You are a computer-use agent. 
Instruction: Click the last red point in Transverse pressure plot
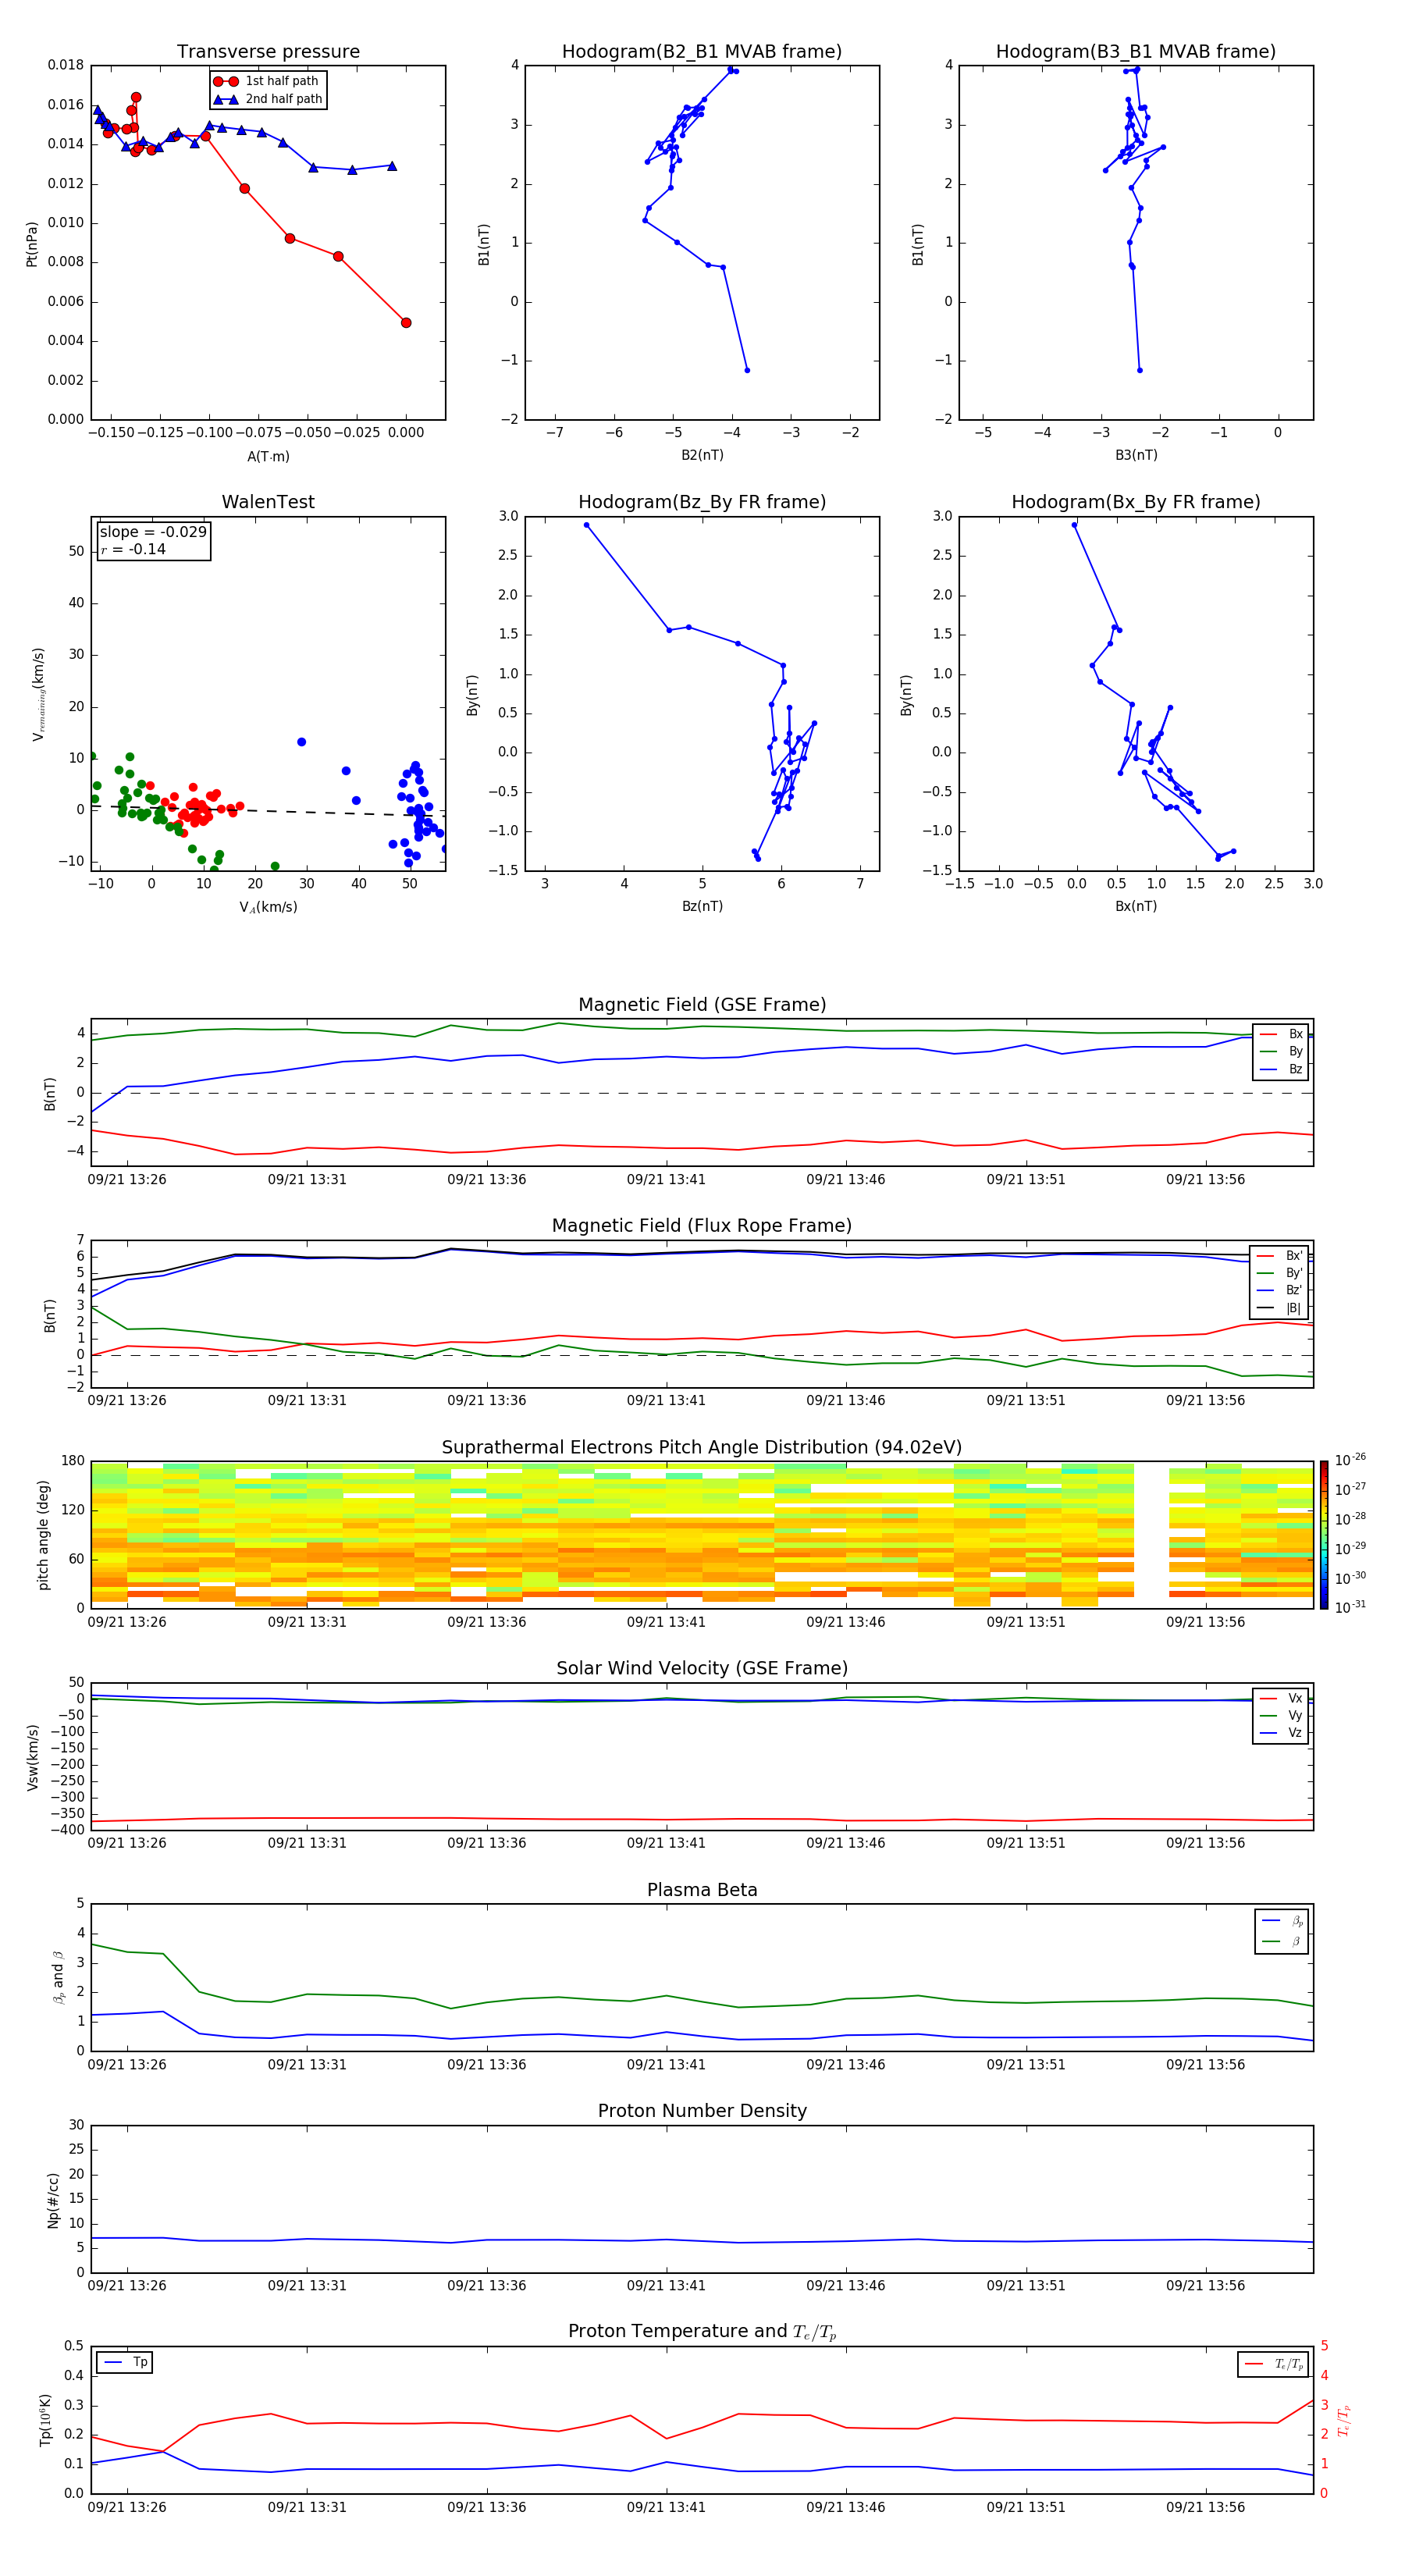pyautogui.click(x=406, y=323)
